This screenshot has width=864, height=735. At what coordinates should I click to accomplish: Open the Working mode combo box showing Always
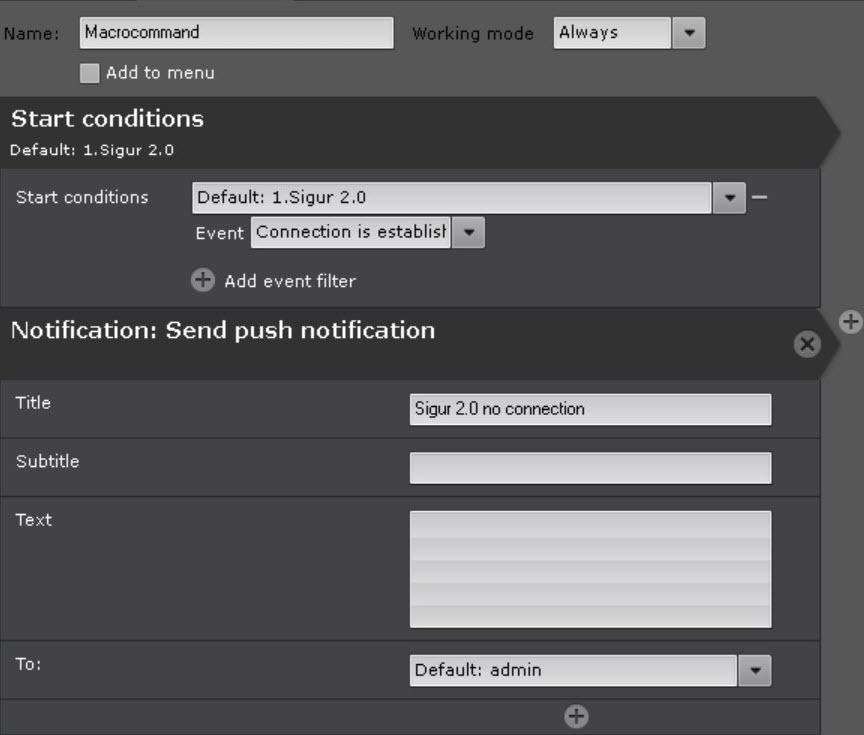point(612,32)
